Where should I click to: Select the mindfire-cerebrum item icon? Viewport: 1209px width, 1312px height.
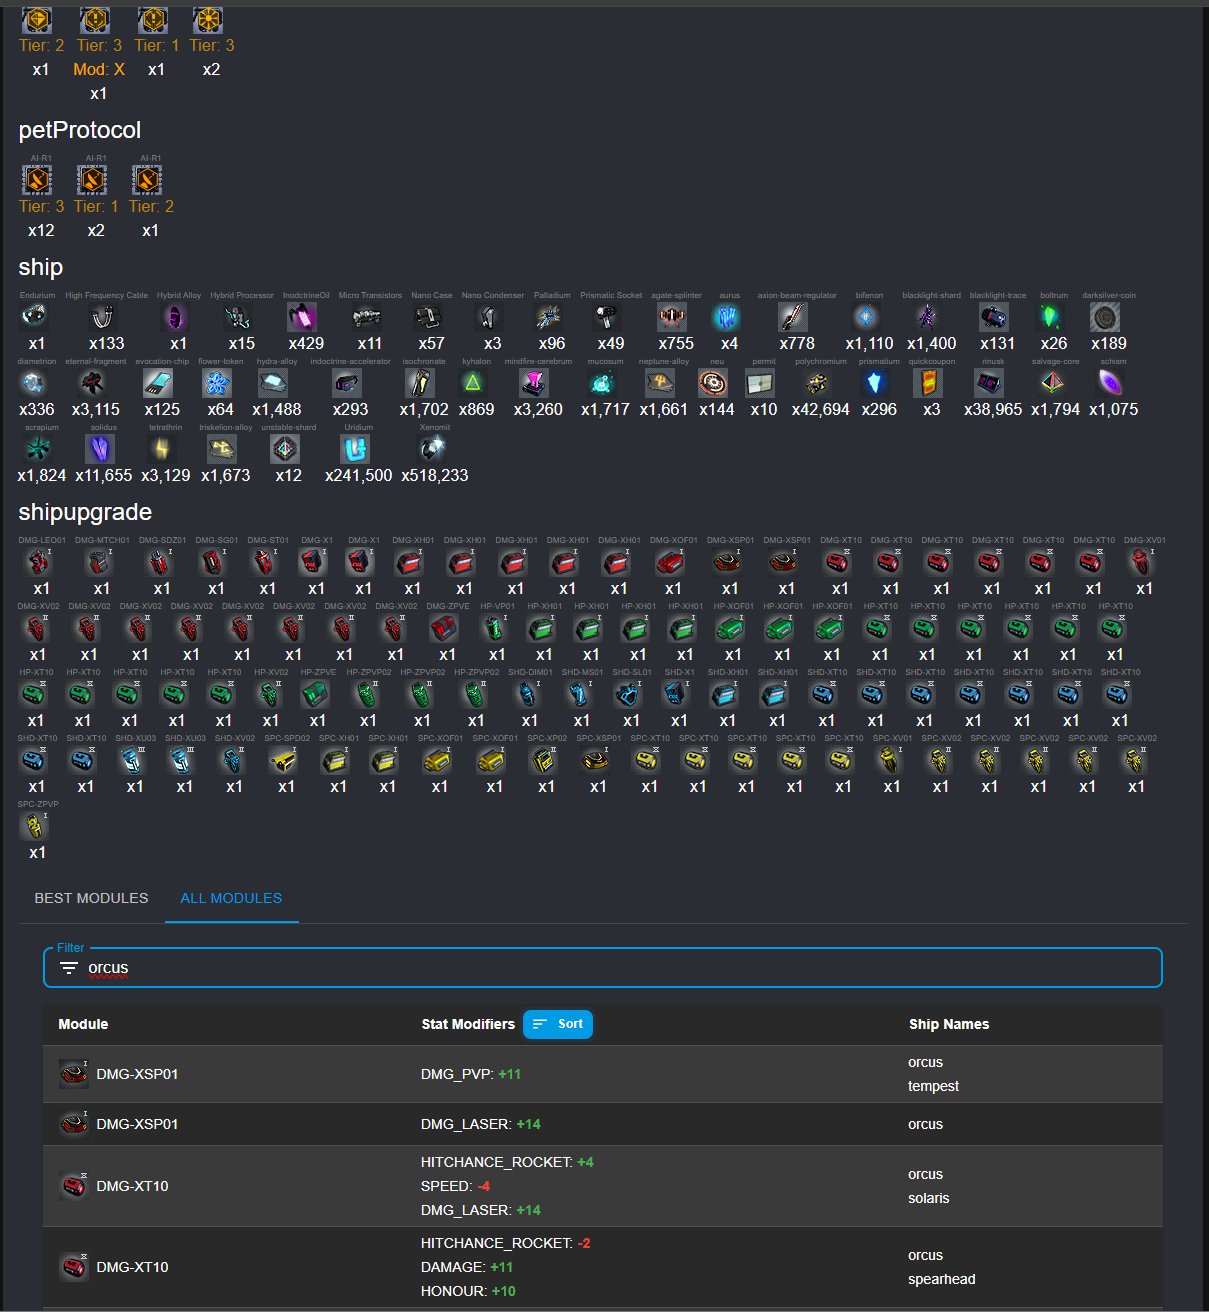point(536,383)
